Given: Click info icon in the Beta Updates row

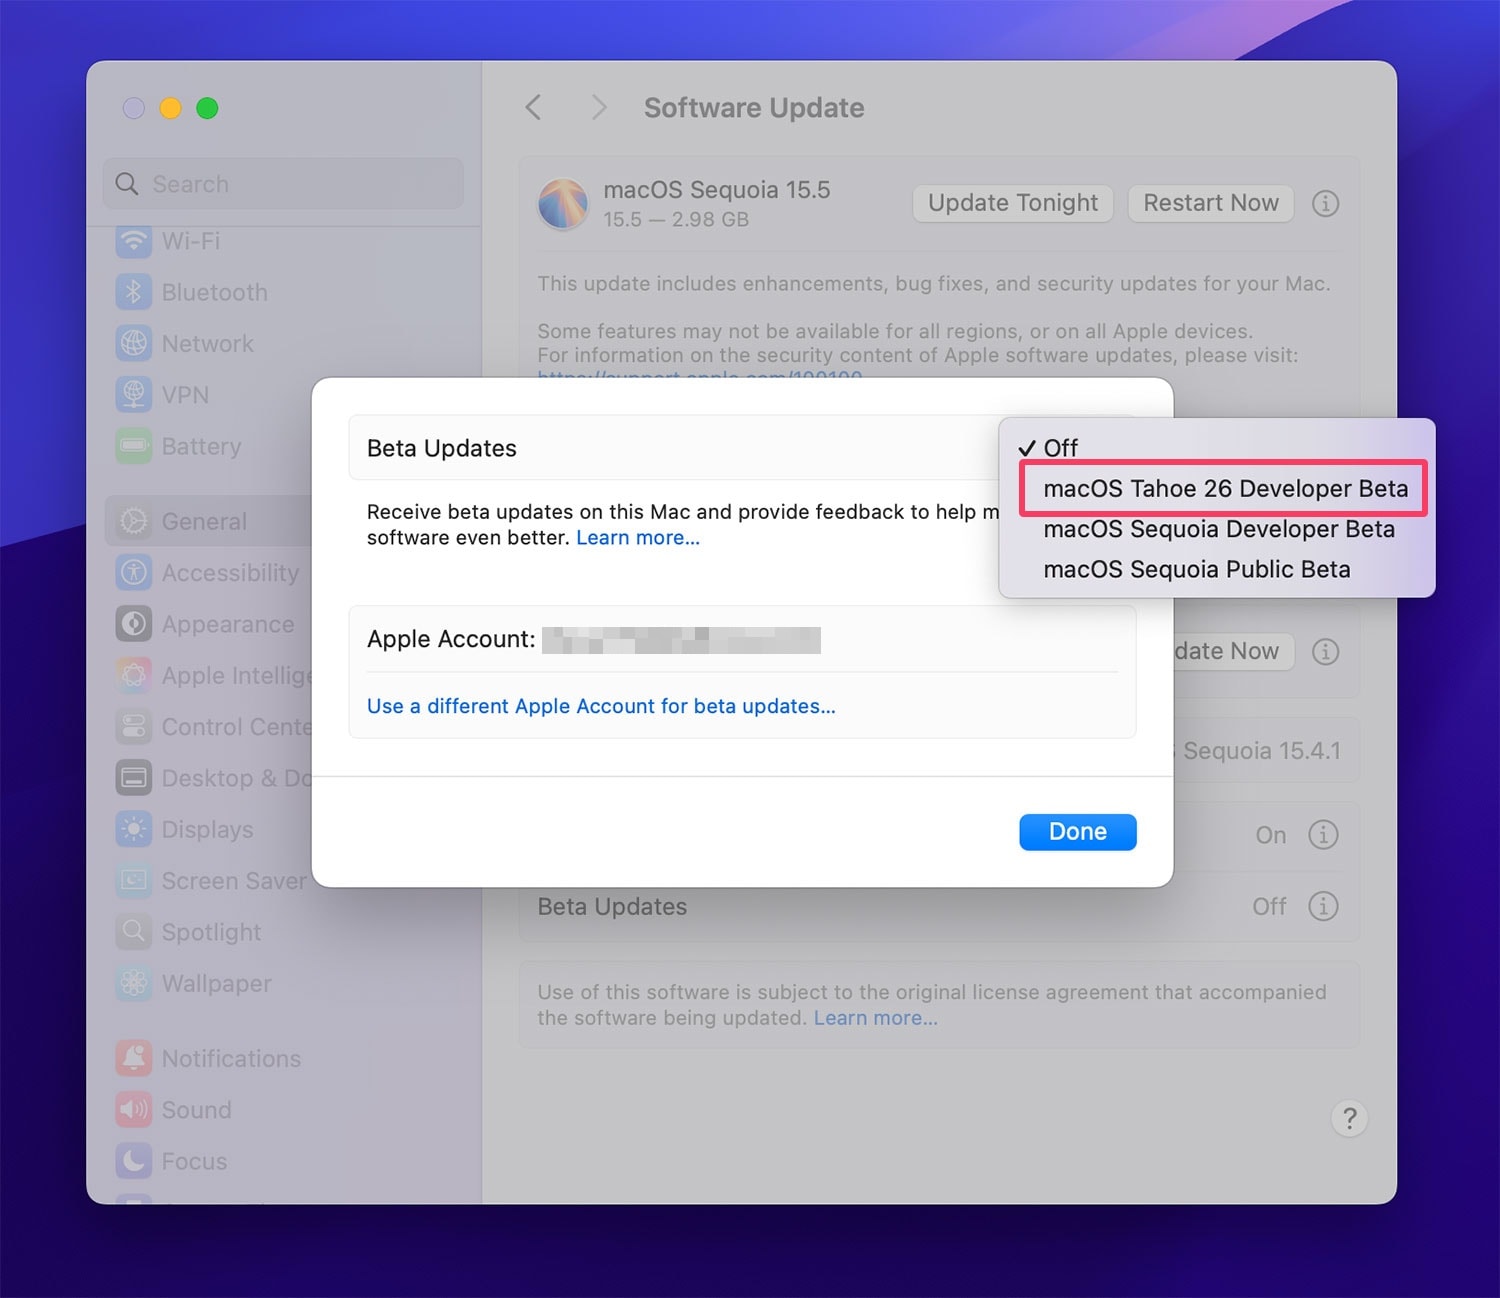Looking at the screenshot, I should pos(1323,906).
